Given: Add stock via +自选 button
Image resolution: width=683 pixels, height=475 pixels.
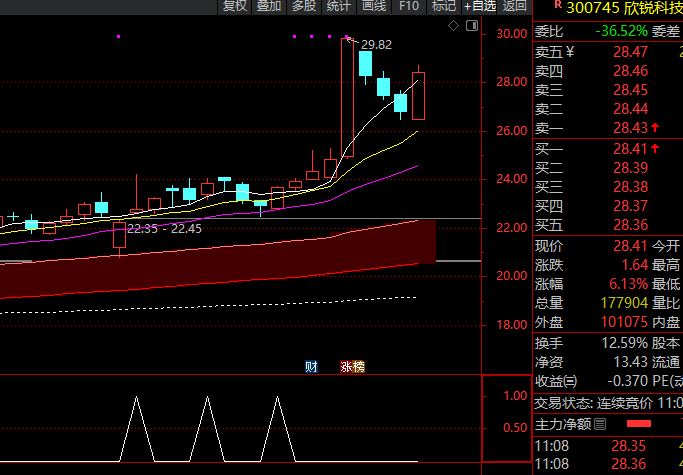Looking at the screenshot, I should pyautogui.click(x=480, y=6).
